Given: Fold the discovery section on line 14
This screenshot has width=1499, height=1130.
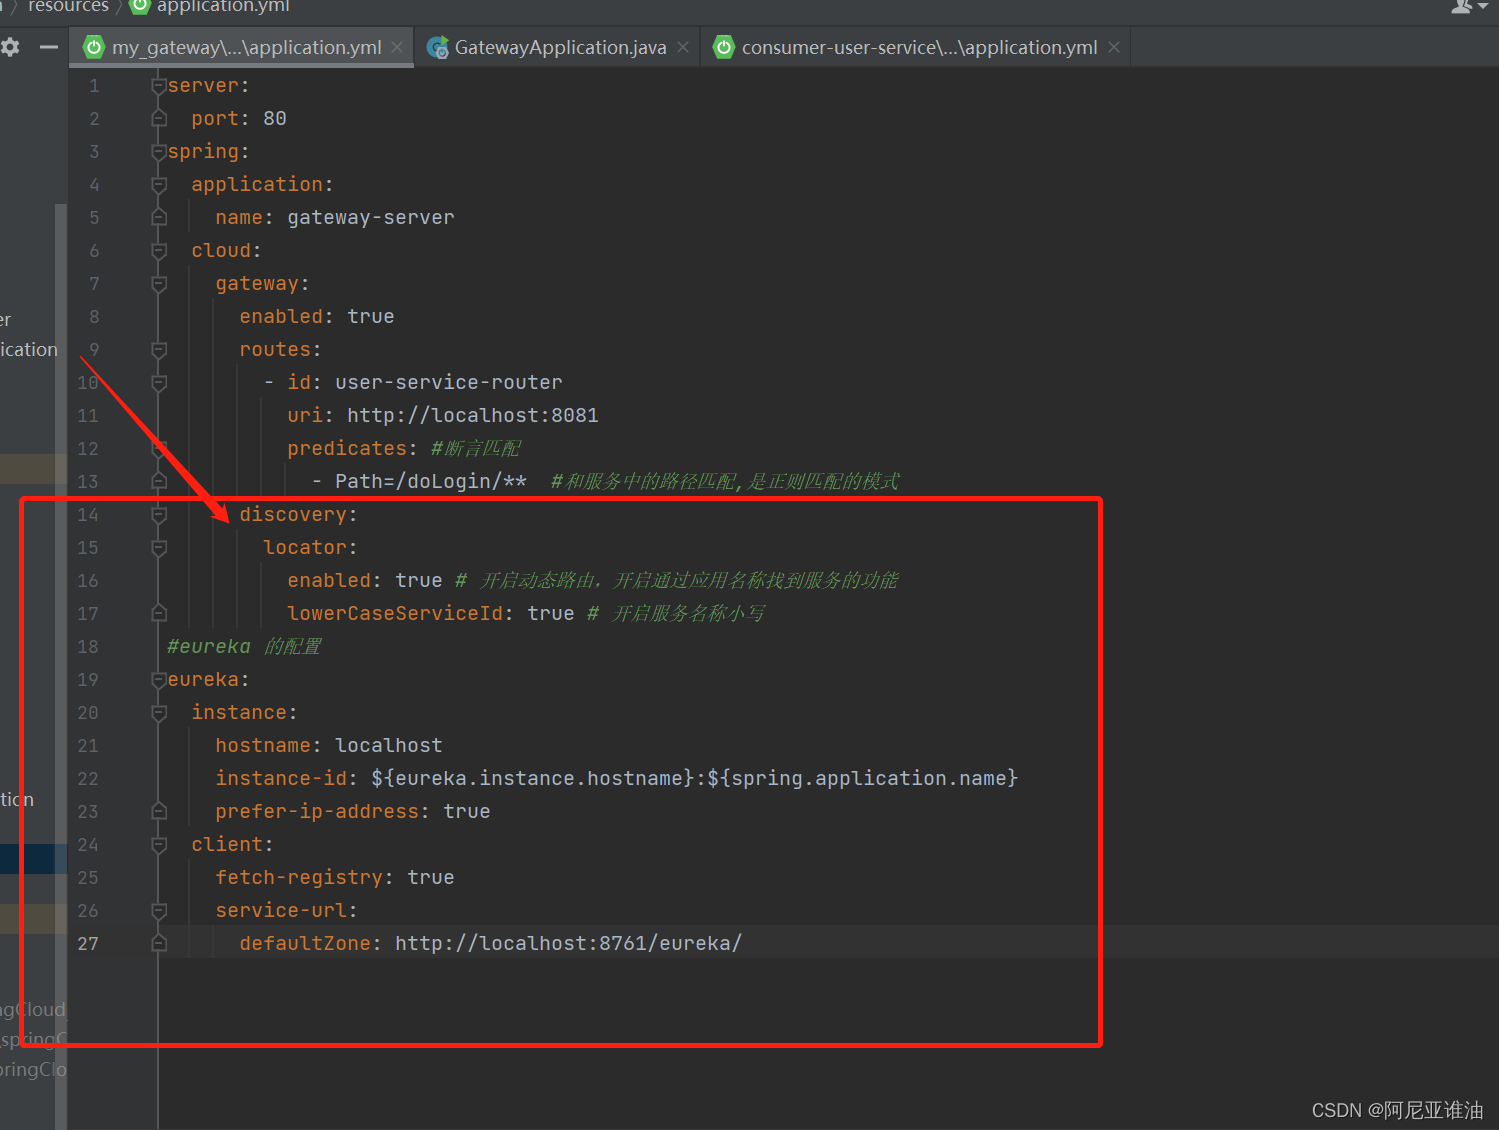Looking at the screenshot, I should [x=158, y=515].
